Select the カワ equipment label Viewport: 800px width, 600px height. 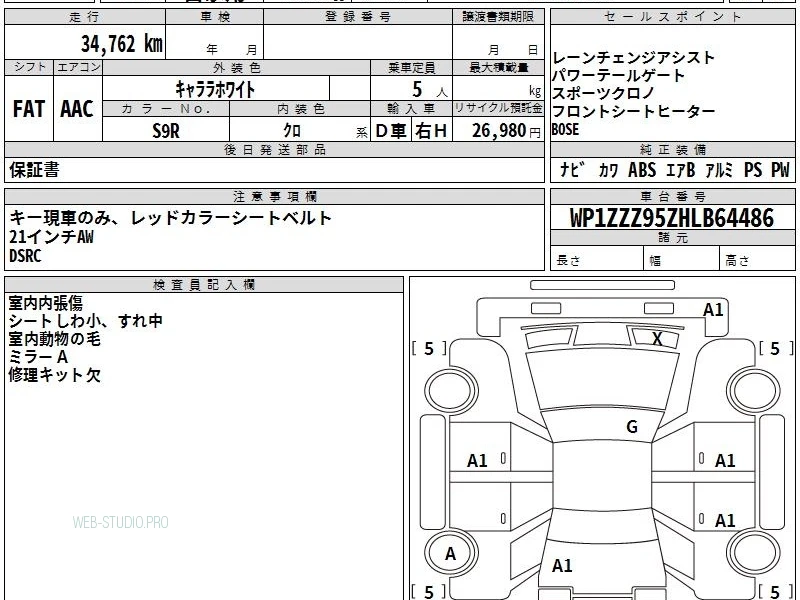[x=608, y=170]
